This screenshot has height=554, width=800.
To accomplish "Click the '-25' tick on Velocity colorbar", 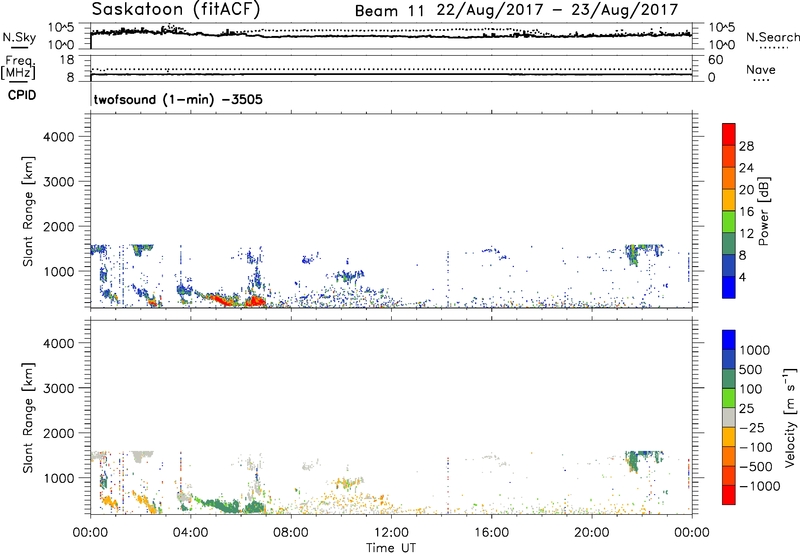I will point(752,428).
